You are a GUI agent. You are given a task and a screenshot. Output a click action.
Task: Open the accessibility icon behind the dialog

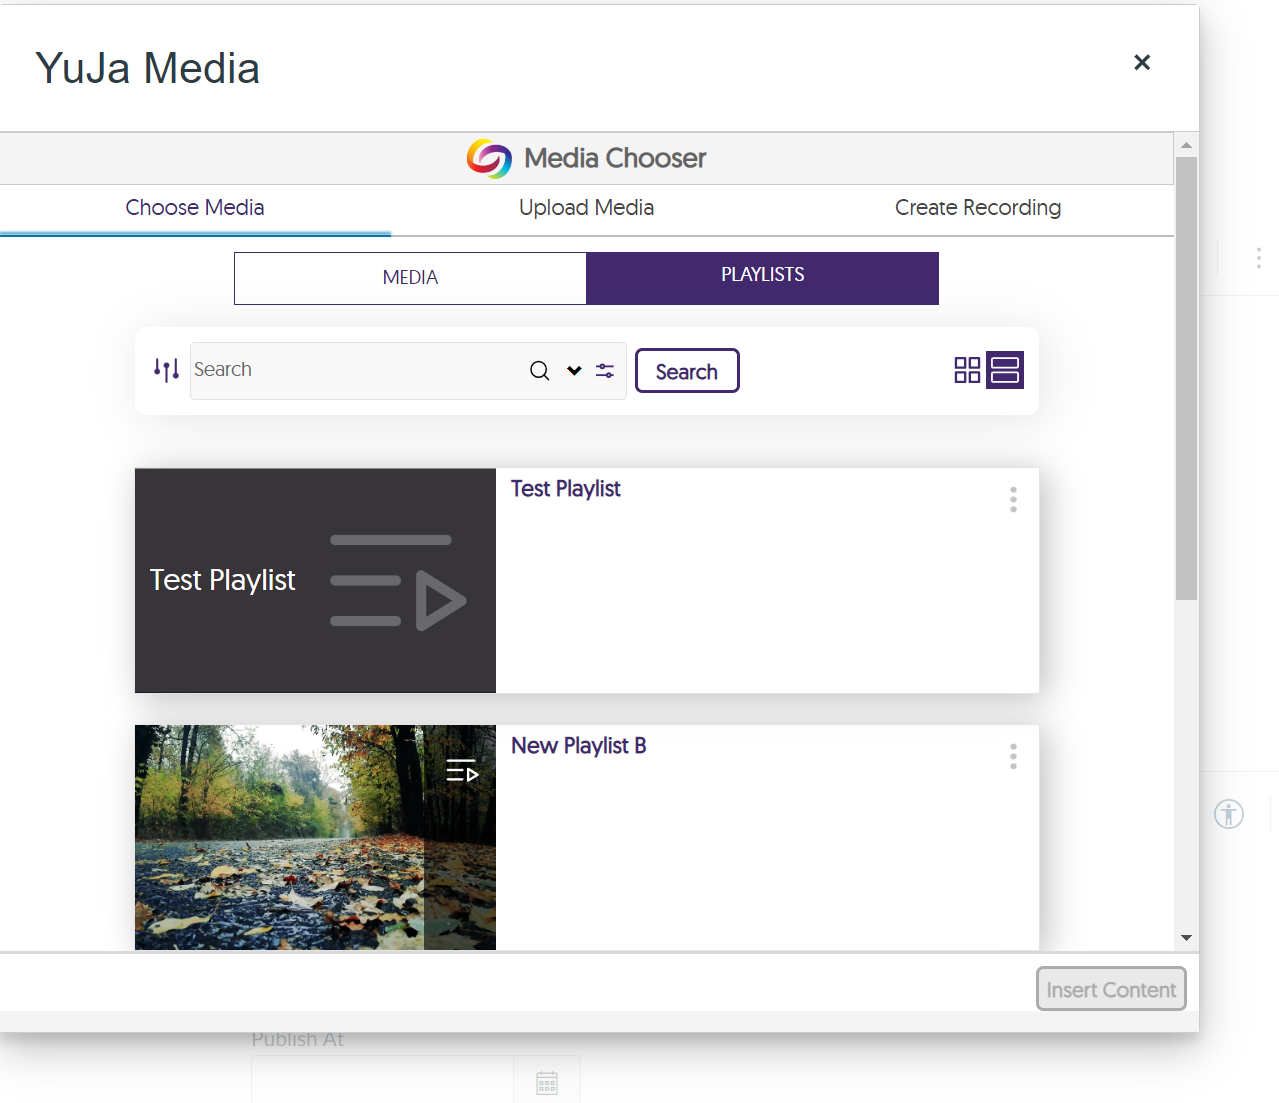click(1229, 814)
